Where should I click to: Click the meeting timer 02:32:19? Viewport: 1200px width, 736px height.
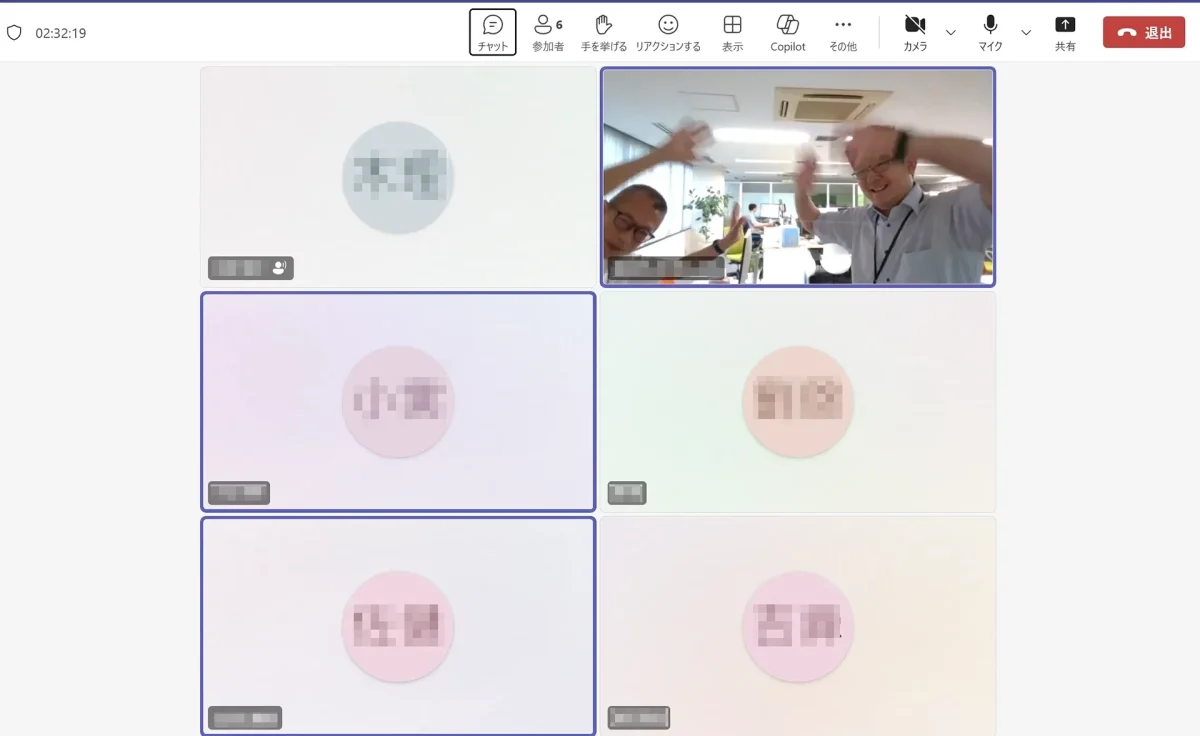(x=61, y=33)
